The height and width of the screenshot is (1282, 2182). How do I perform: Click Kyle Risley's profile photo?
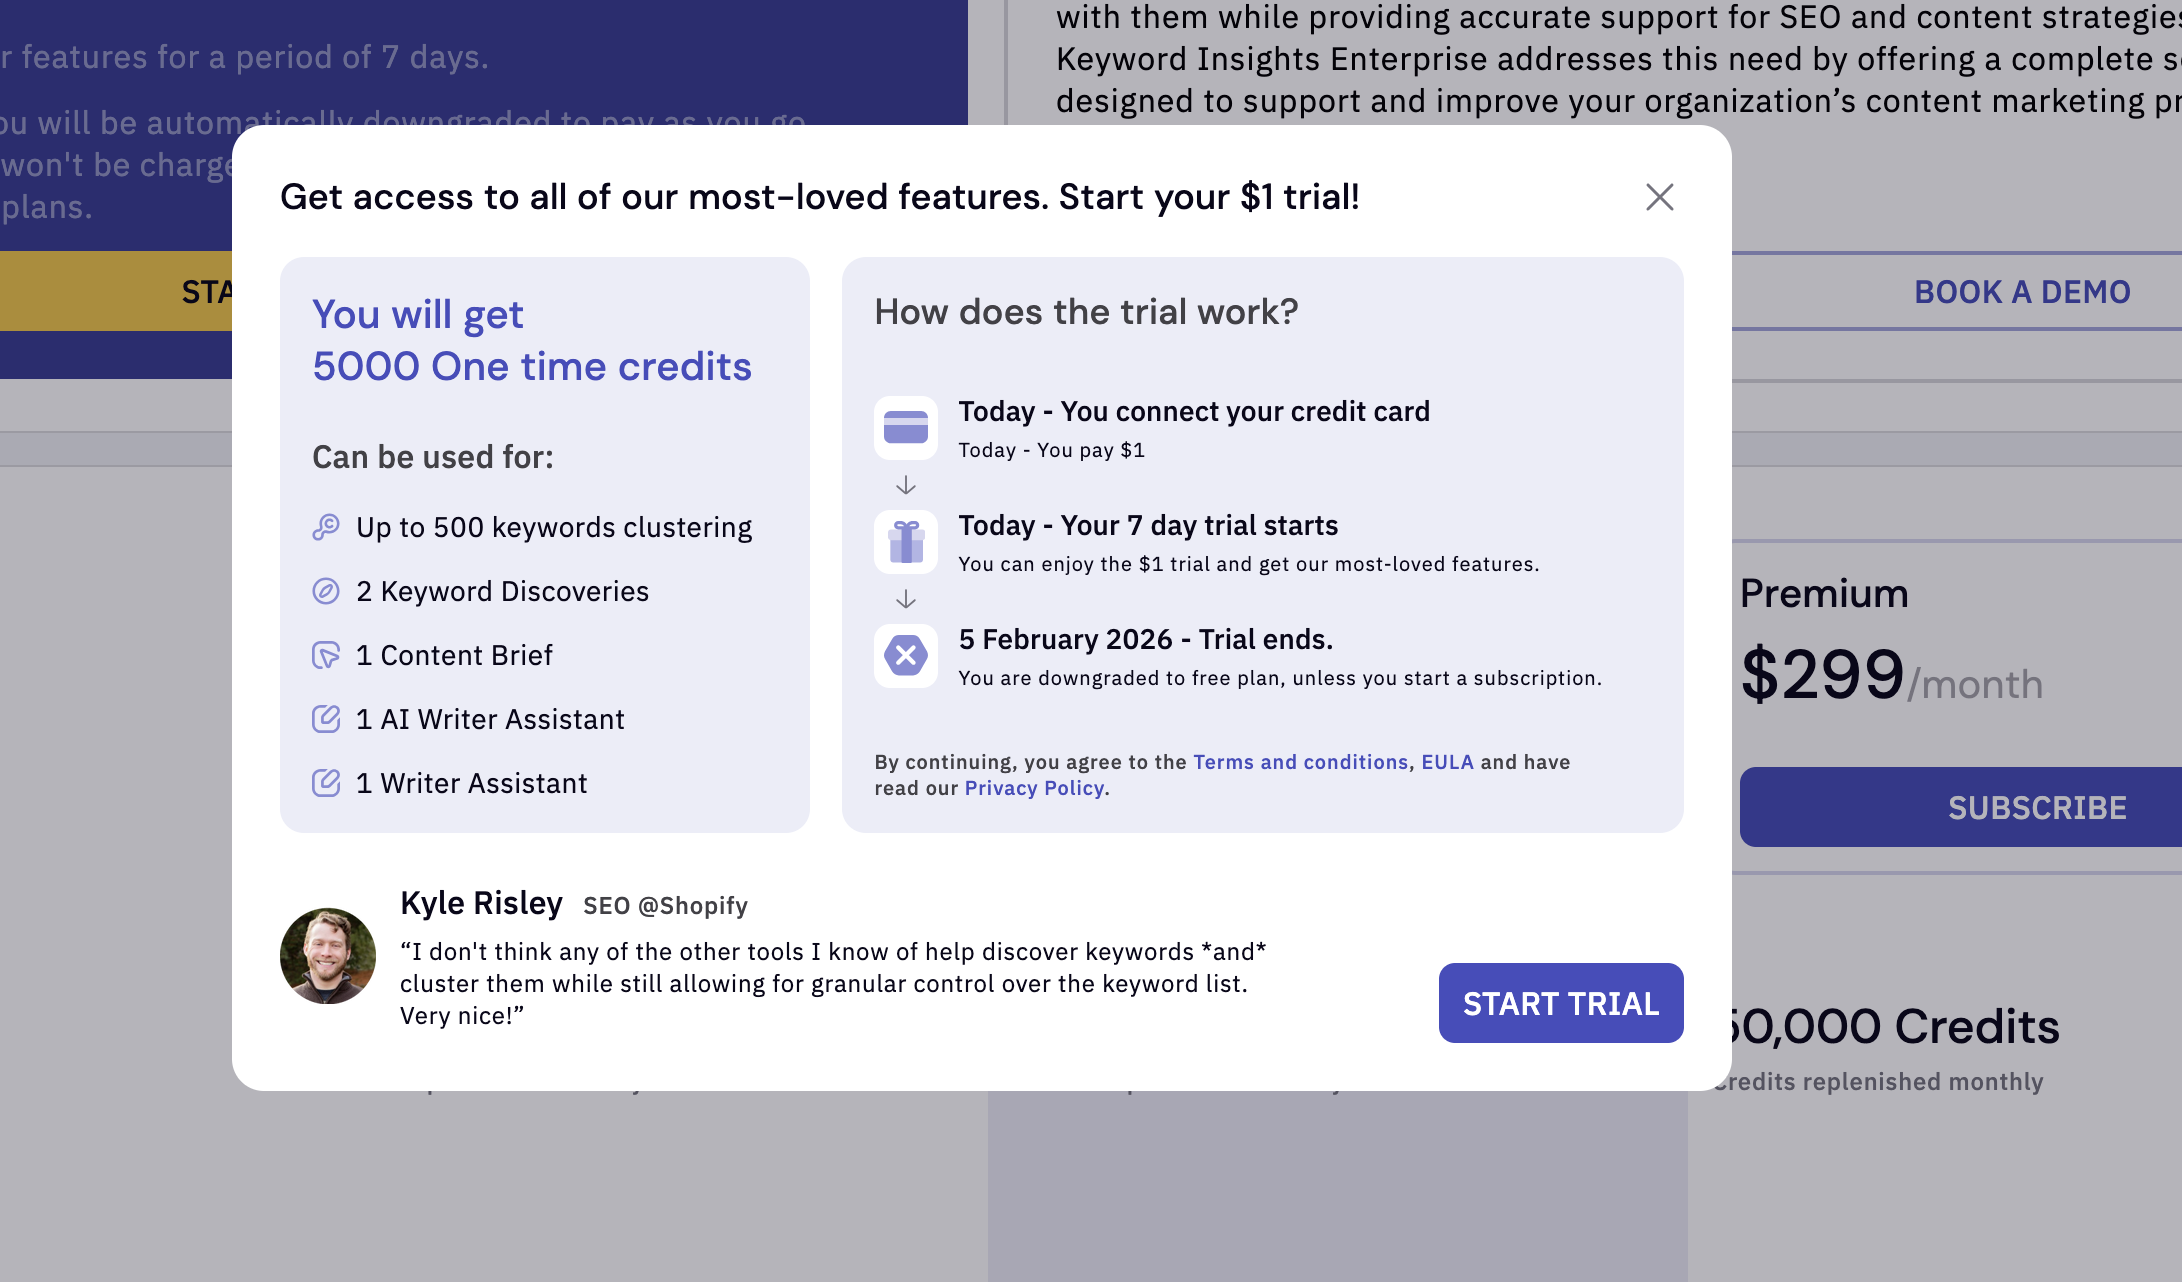(328, 956)
